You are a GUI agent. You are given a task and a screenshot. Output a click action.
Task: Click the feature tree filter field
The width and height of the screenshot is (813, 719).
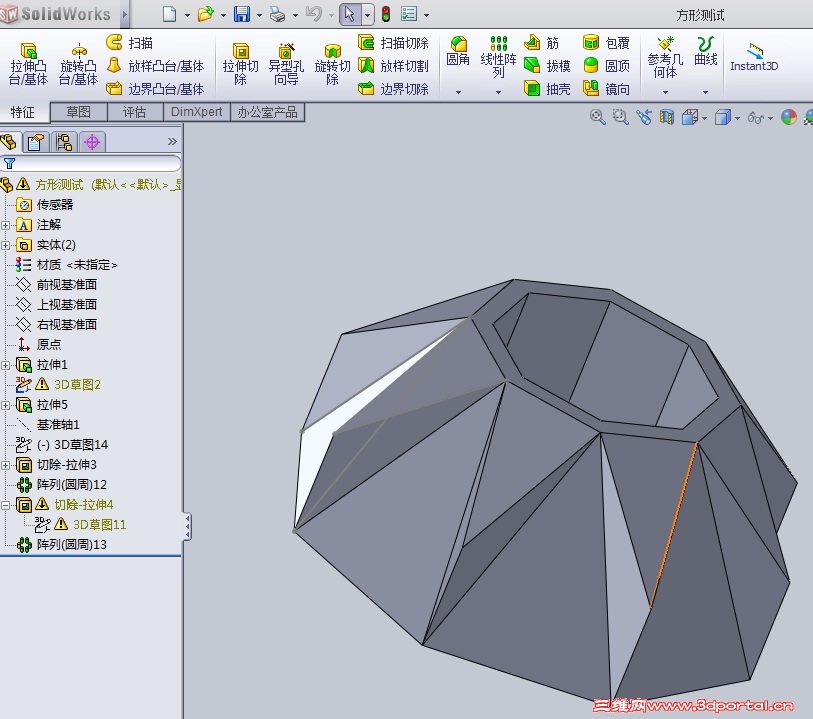click(x=91, y=163)
